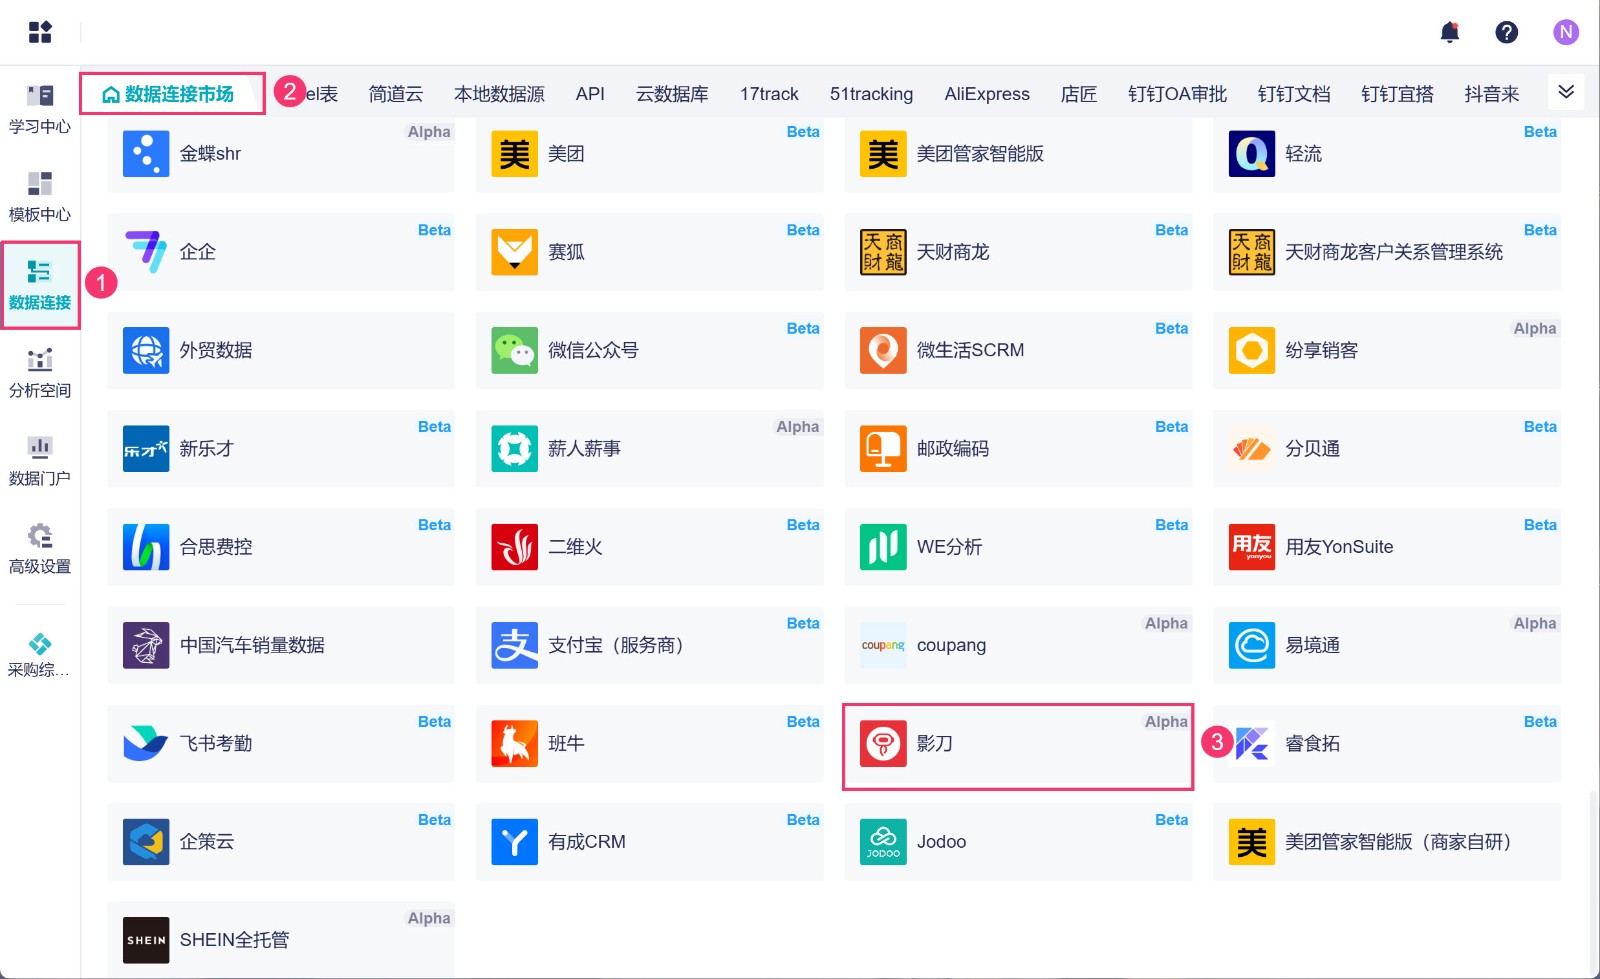1600x979 pixels.
Task: Switch to the 钉钉文档 tab
Action: tap(1294, 94)
